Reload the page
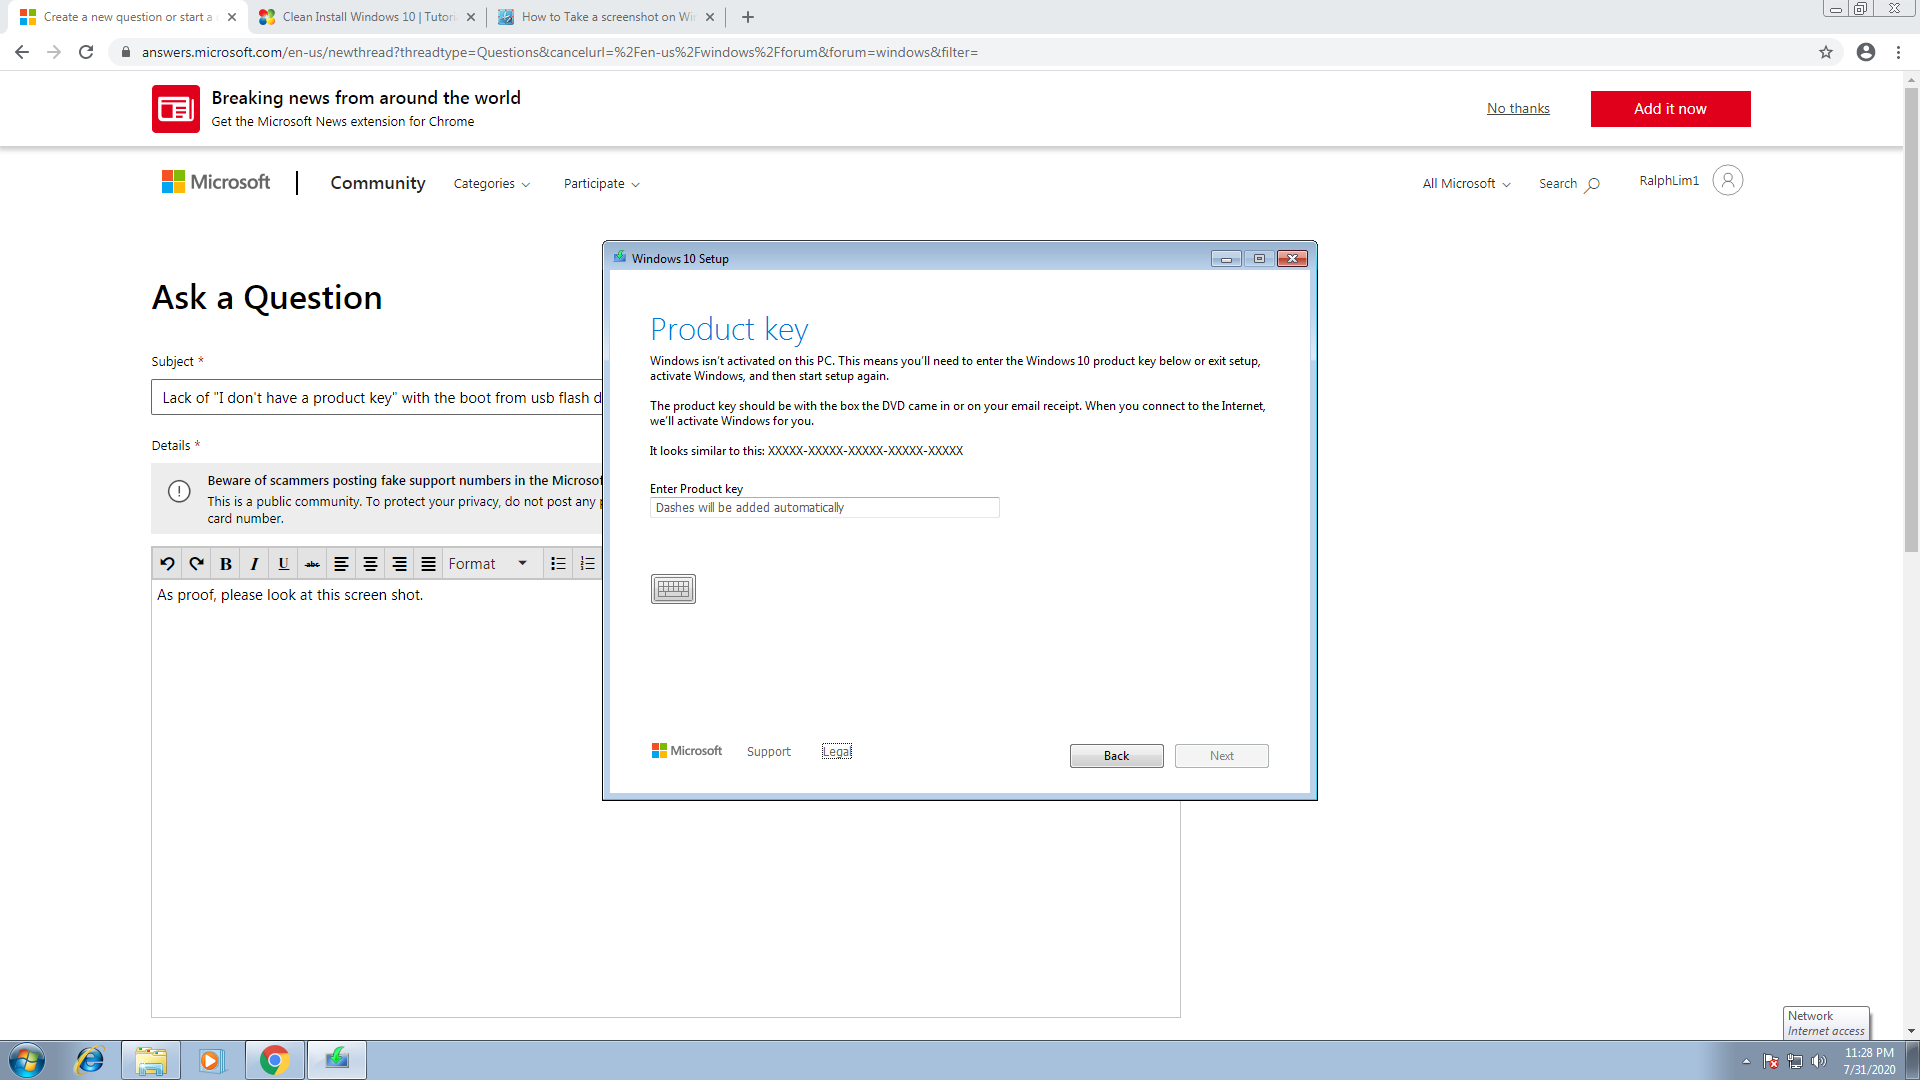Image resolution: width=1920 pixels, height=1080 pixels. pos(86,52)
